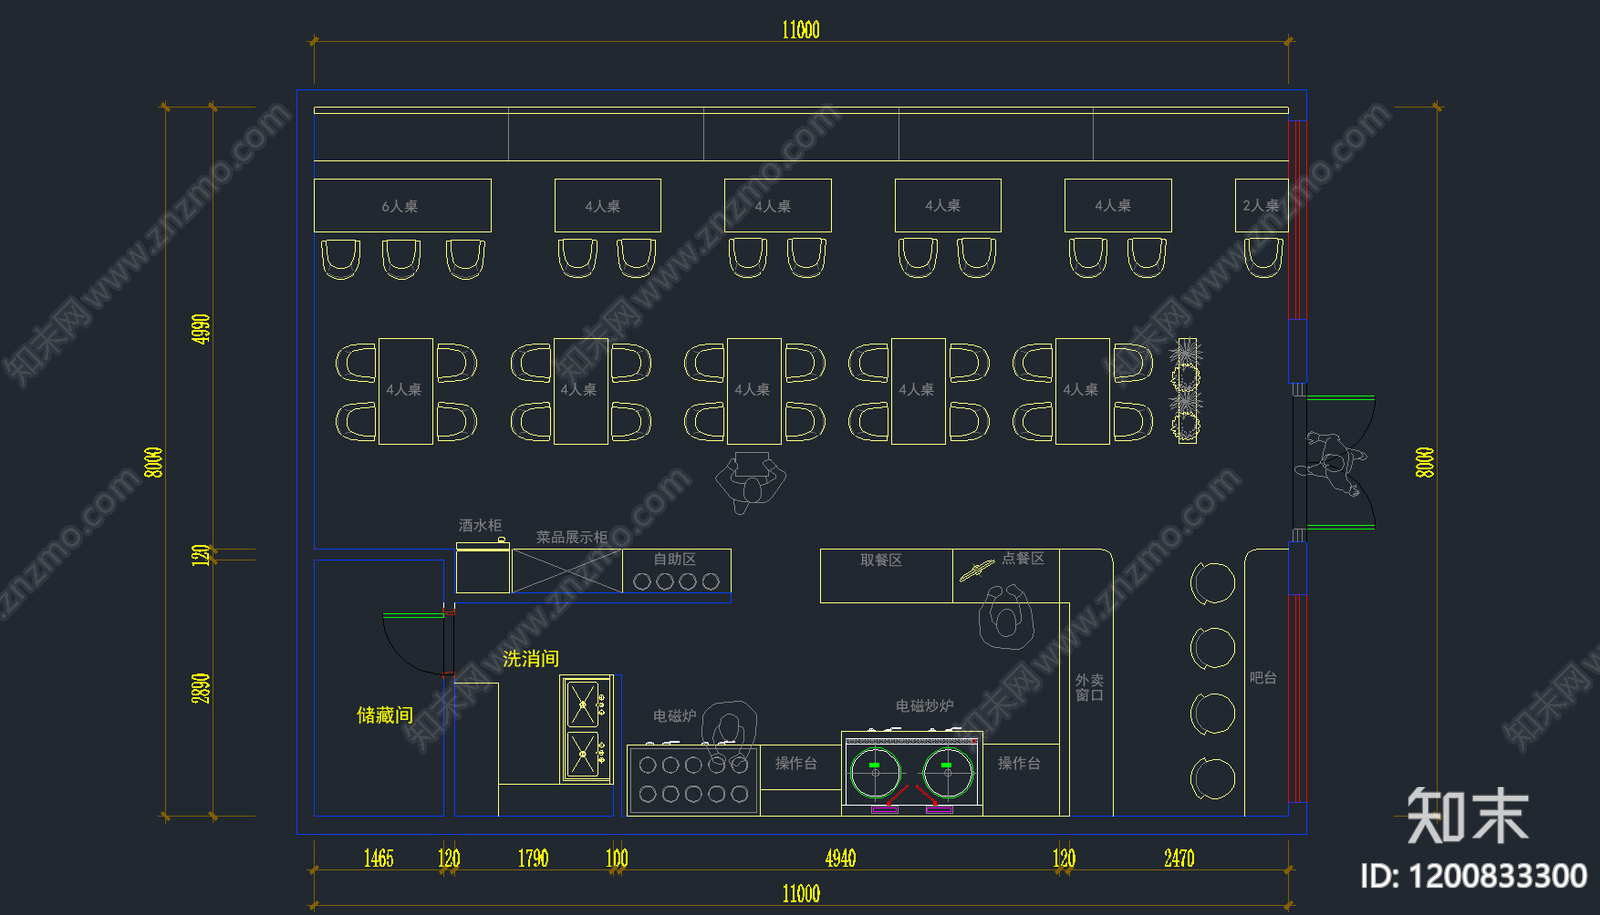Select the storage room door swing arc
The image size is (1600, 915).
click(x=414, y=644)
